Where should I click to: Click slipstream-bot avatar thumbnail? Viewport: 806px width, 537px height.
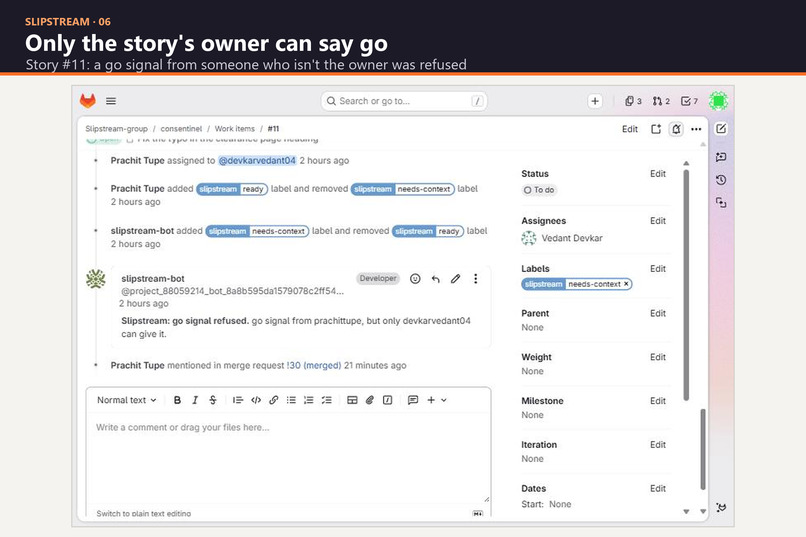pos(96,279)
